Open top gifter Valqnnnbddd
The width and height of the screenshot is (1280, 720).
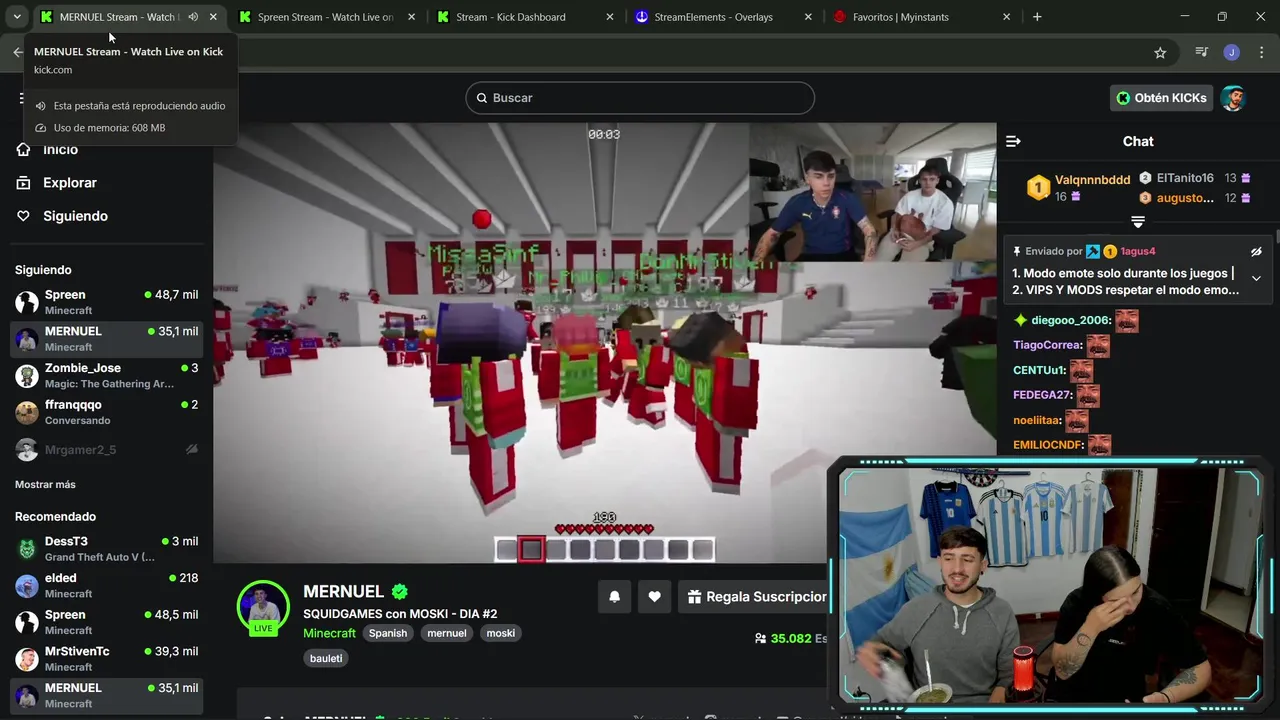tap(1092, 180)
